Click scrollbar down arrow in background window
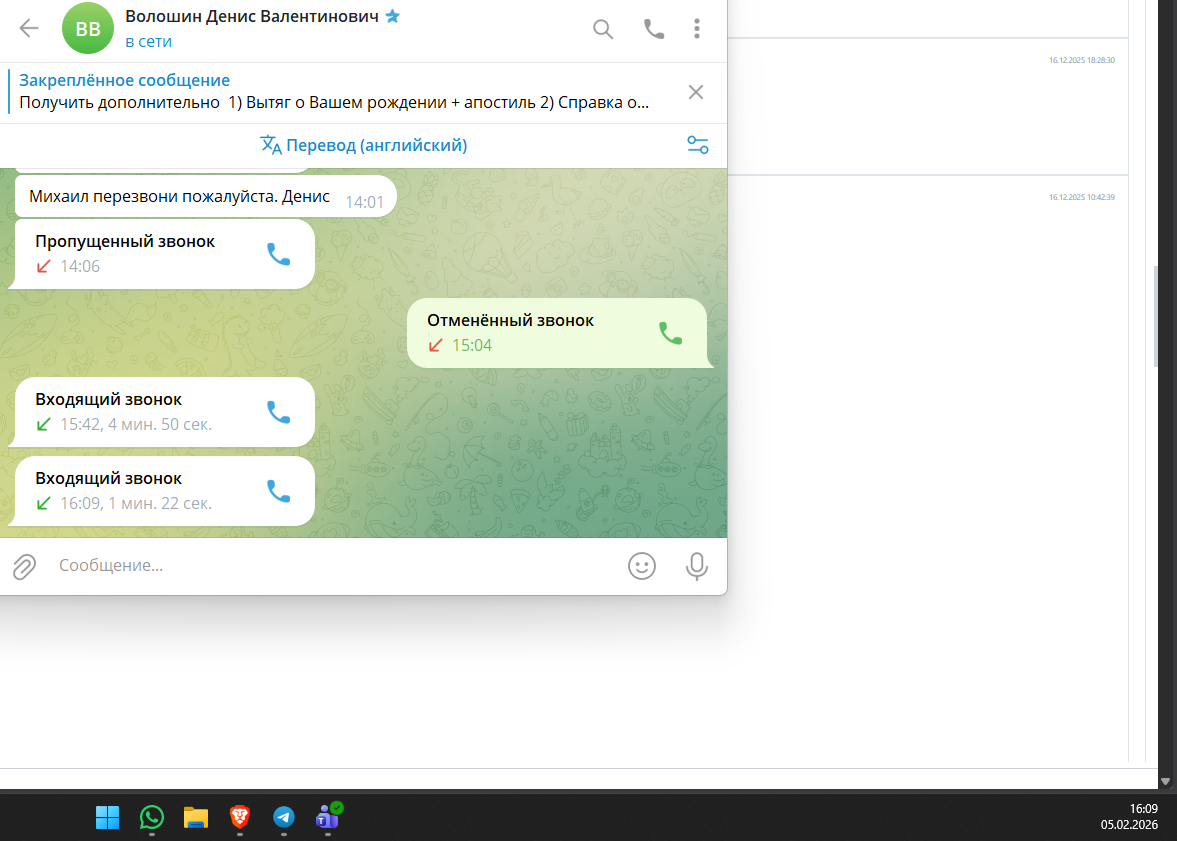Viewport: 1177px width, 841px height. coord(1165,781)
